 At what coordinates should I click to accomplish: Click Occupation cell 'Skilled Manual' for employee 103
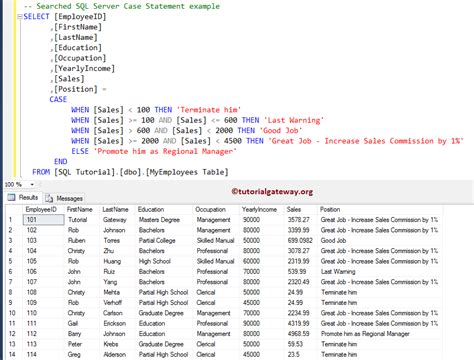pos(215,240)
